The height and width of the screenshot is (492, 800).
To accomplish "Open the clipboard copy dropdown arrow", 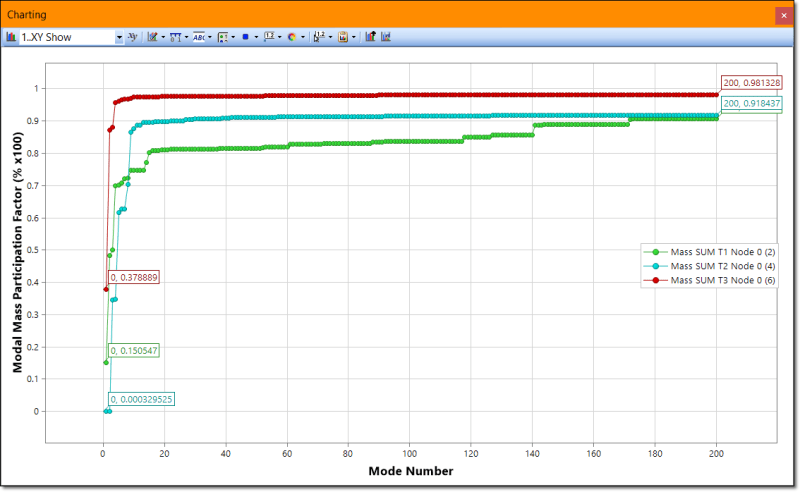I will point(353,37).
